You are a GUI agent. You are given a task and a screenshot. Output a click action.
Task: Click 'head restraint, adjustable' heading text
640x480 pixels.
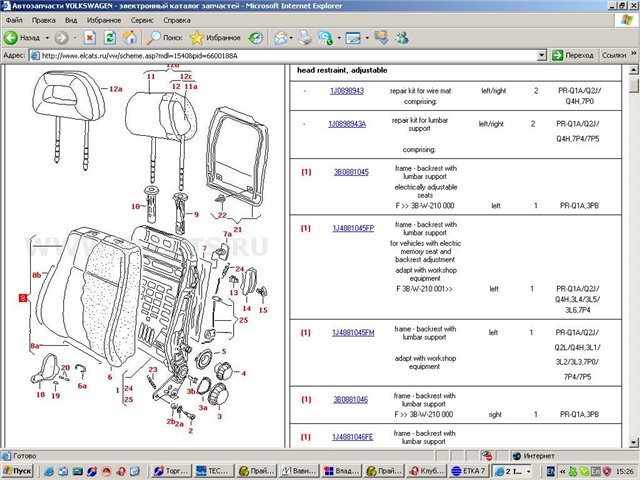342,70
